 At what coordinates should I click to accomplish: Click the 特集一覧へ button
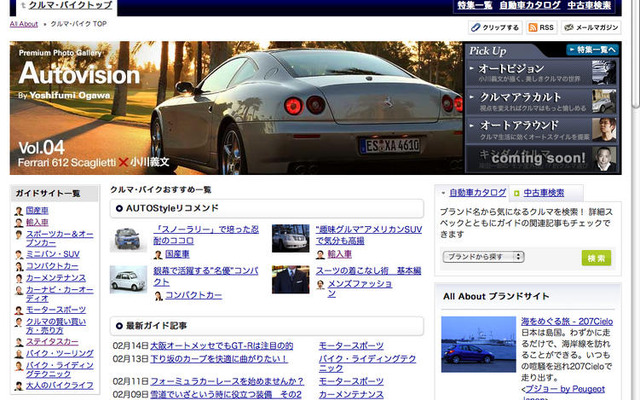click(592, 50)
